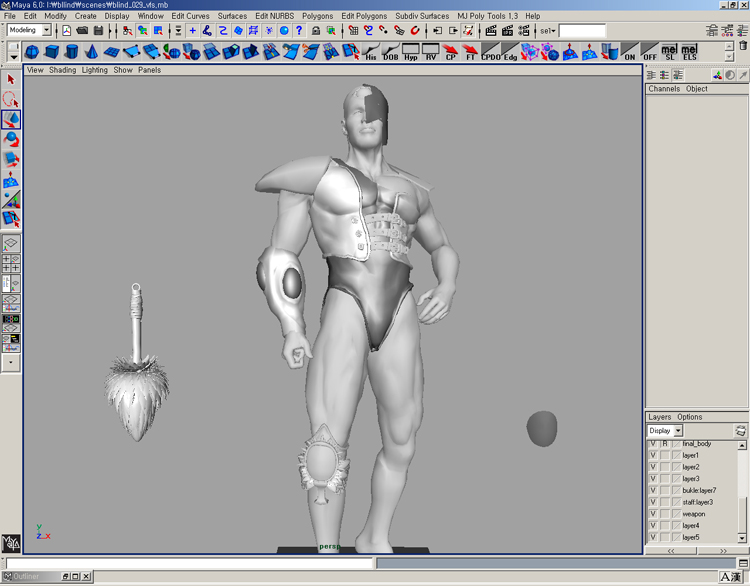This screenshot has width=750, height=586.
Task: Open the Shading menu in viewport panel
Action: pos(62,70)
